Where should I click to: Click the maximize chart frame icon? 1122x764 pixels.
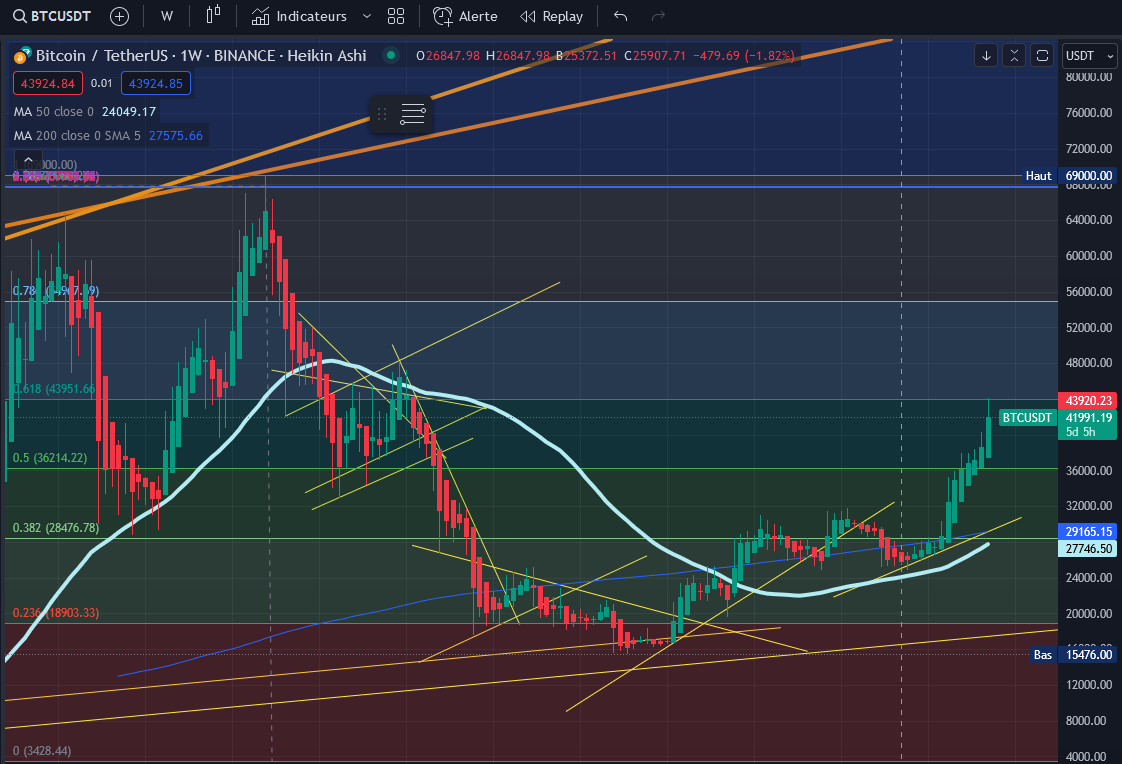tap(1043, 55)
